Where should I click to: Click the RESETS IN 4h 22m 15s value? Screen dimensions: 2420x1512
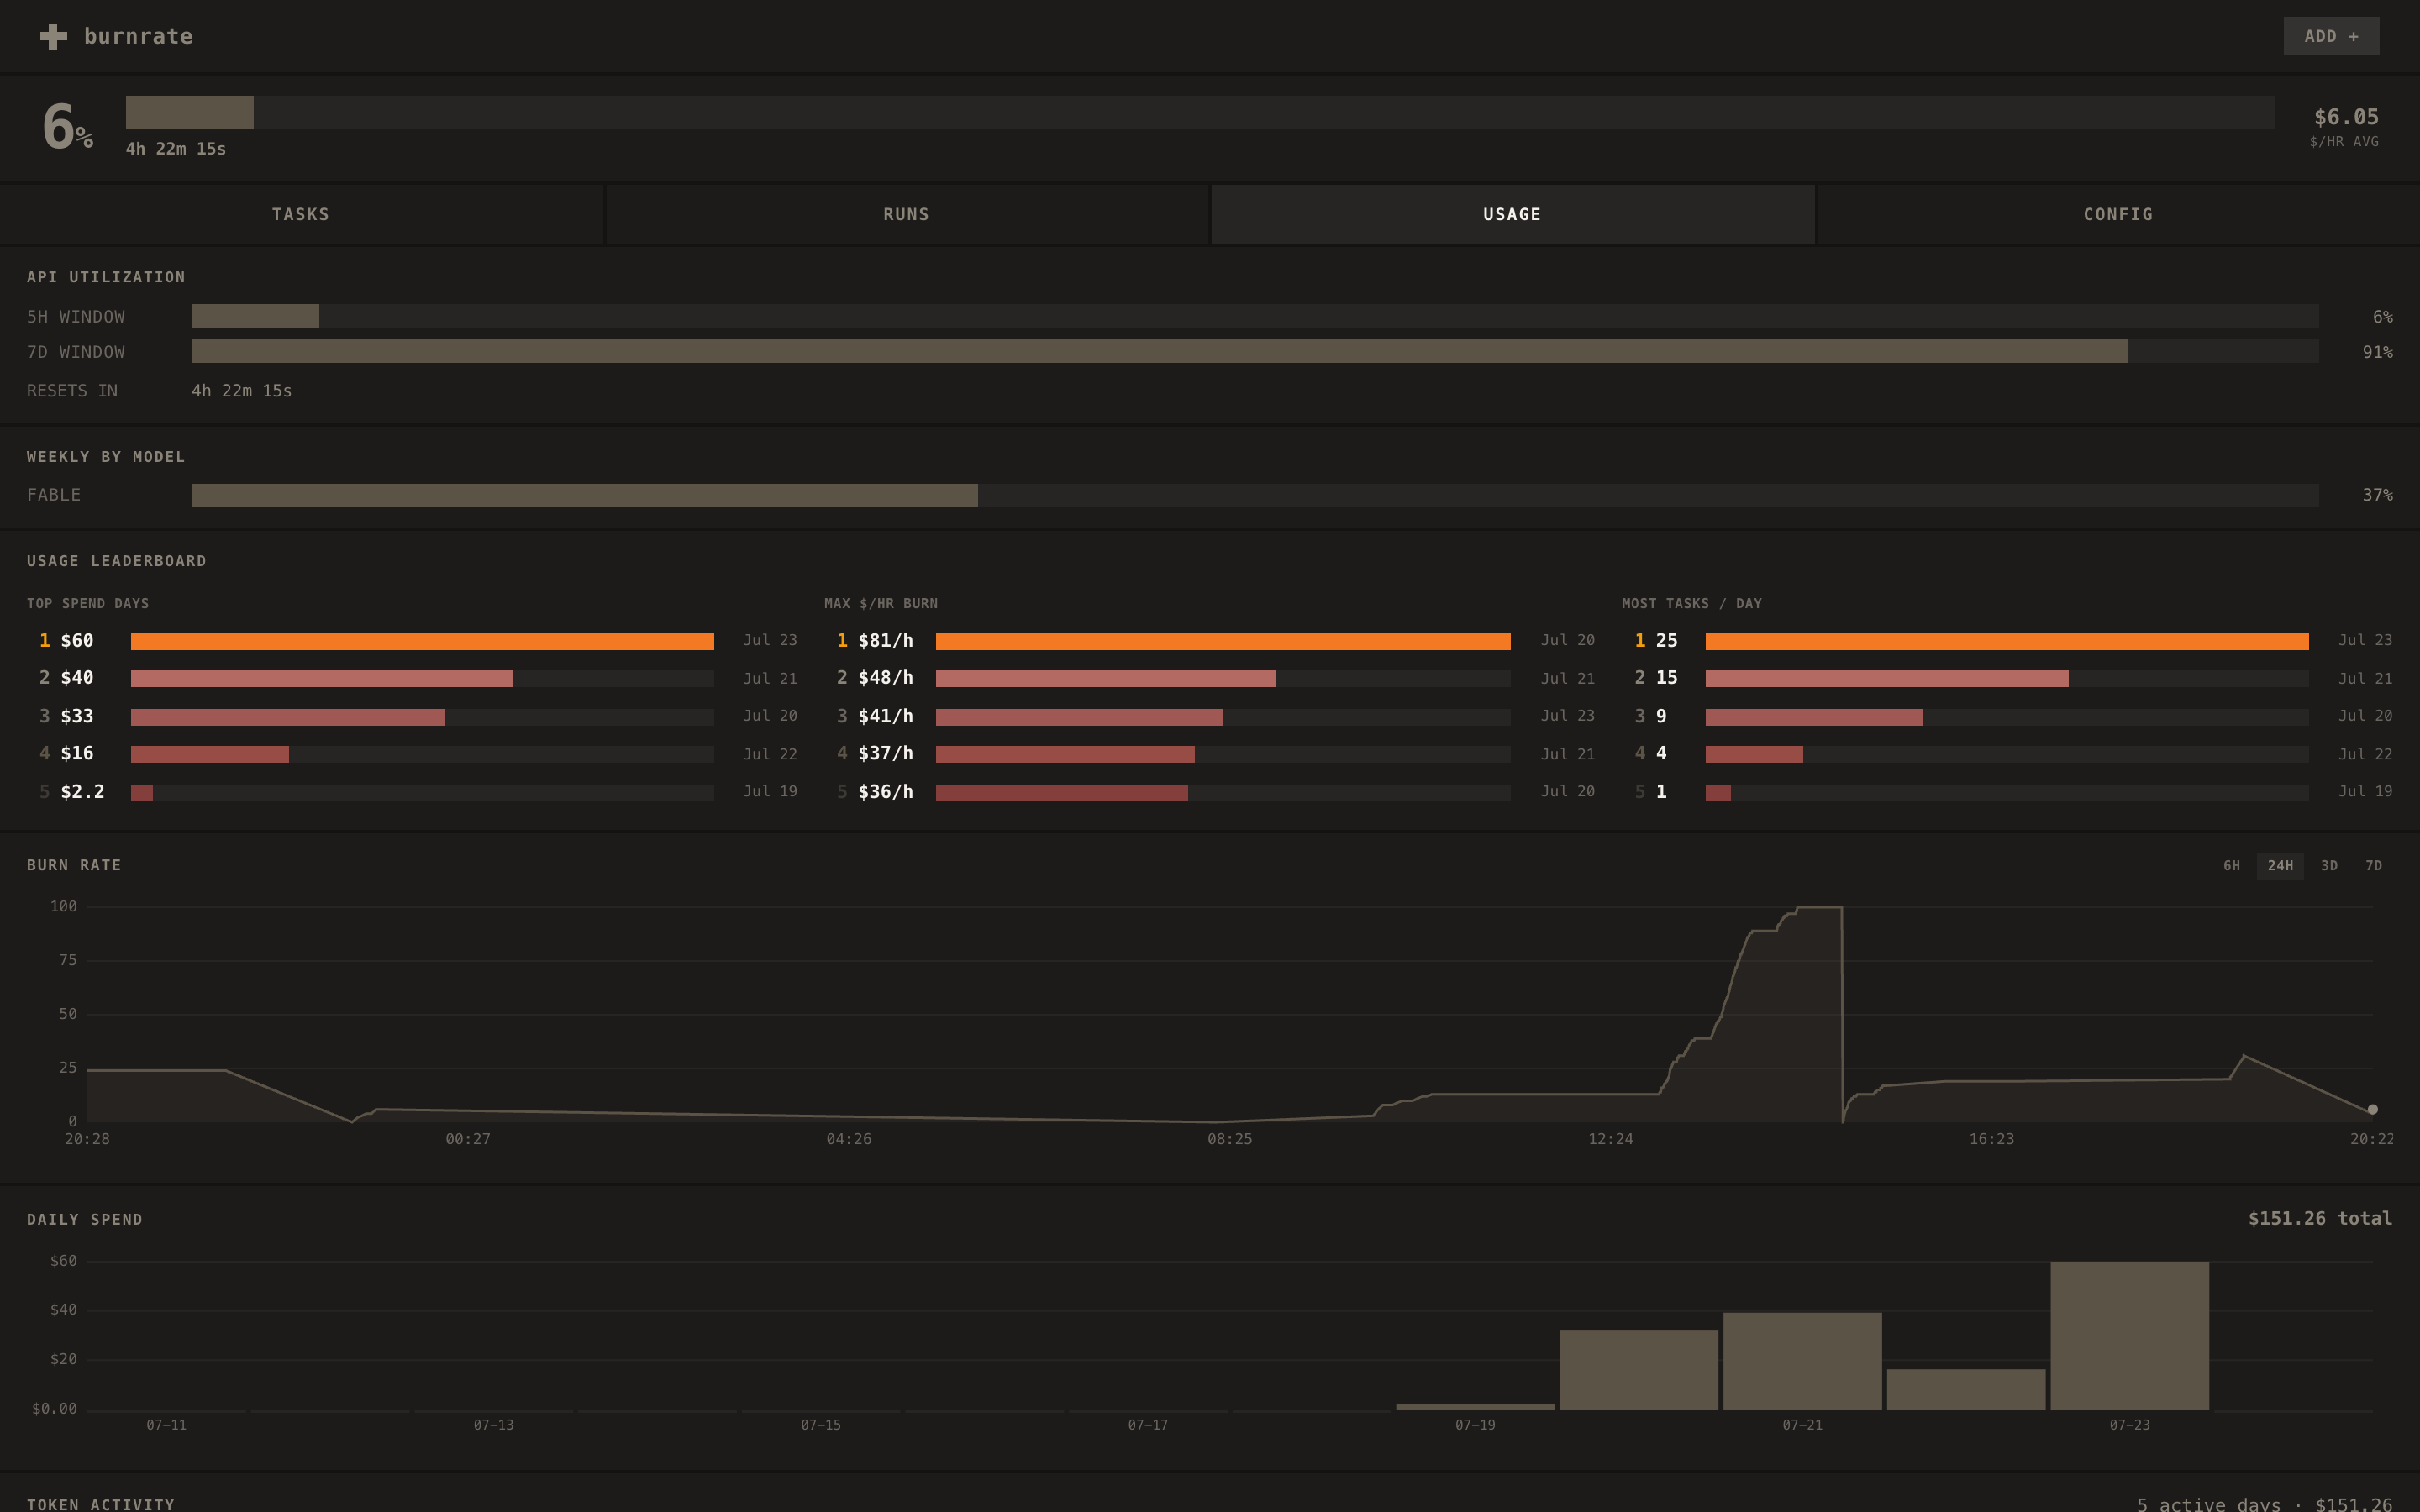(242, 391)
